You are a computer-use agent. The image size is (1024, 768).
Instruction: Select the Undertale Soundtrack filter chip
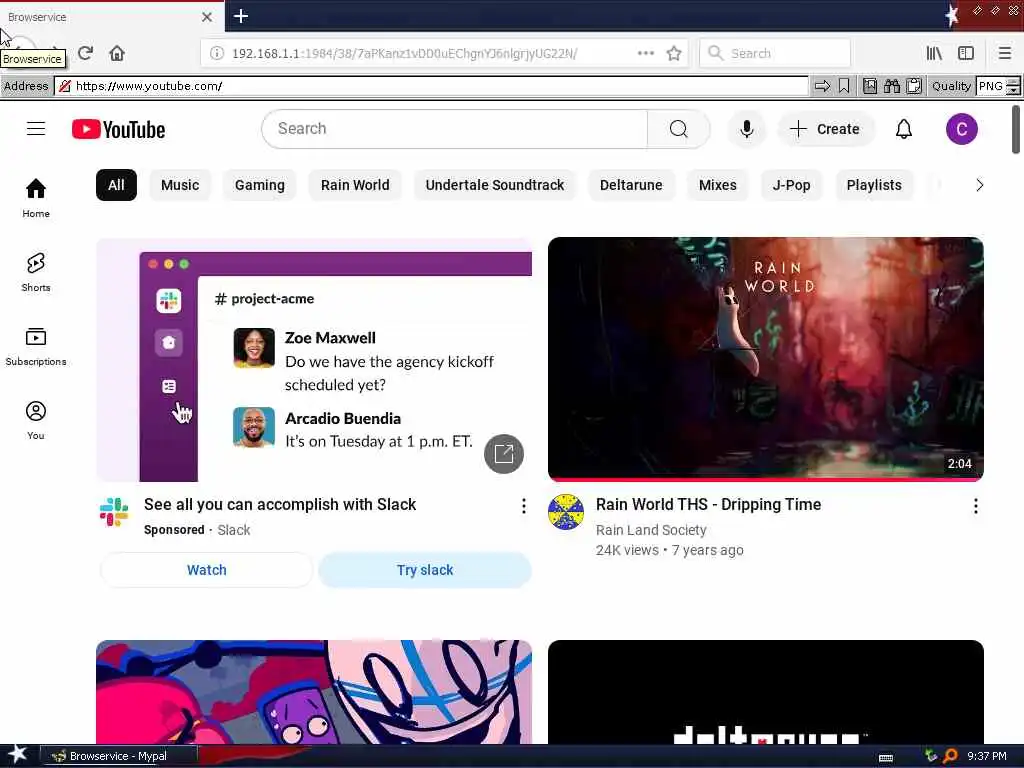(494, 185)
